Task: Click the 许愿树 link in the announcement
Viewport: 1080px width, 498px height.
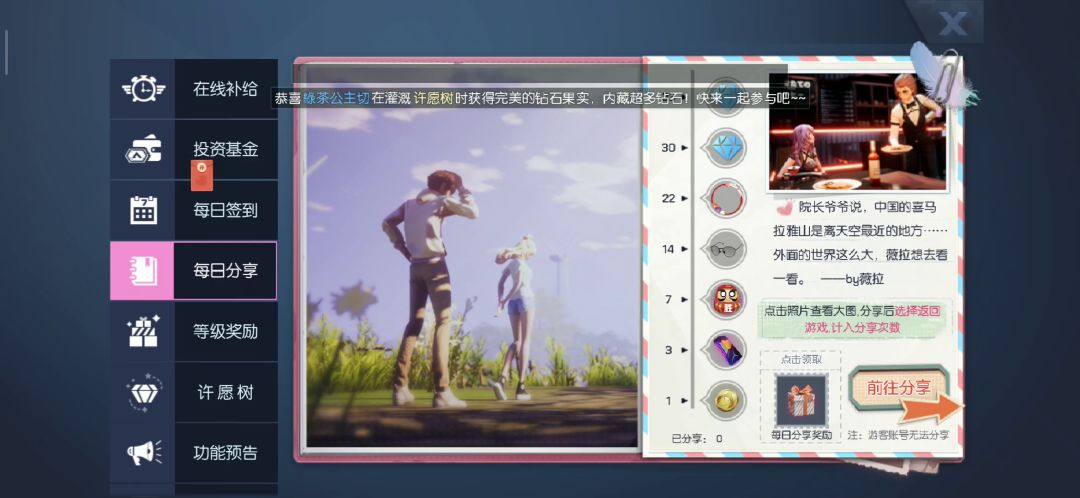Action: click(433, 98)
